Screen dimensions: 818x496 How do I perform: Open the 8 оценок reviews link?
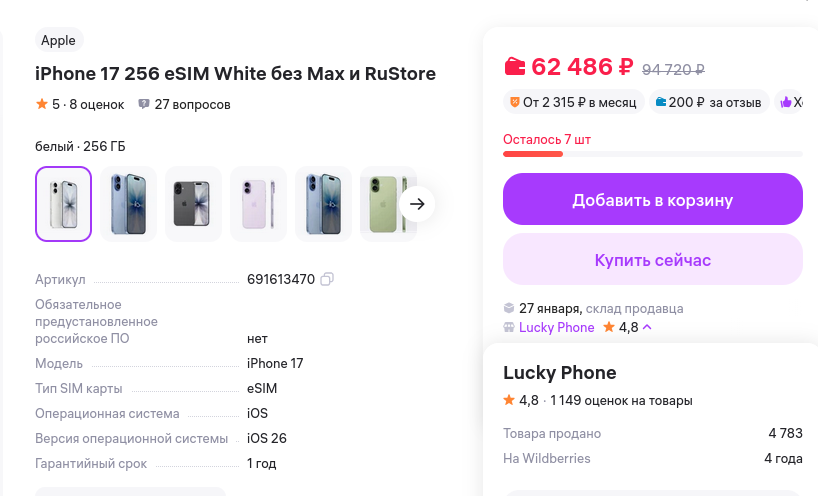coord(96,104)
